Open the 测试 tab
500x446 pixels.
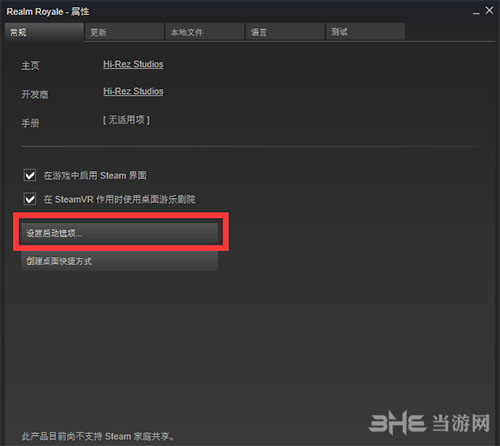(x=365, y=32)
